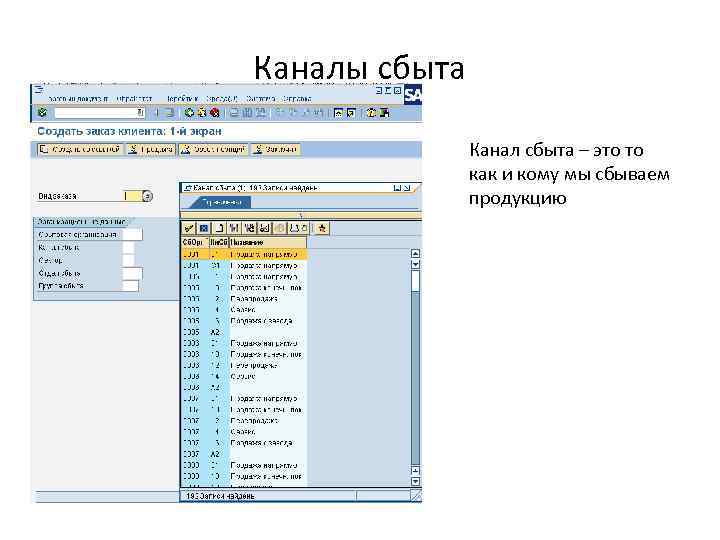This screenshot has width=720, height=540.
Task: Click the blue Cancel icon in popup toolbar
Action: pos(204,228)
